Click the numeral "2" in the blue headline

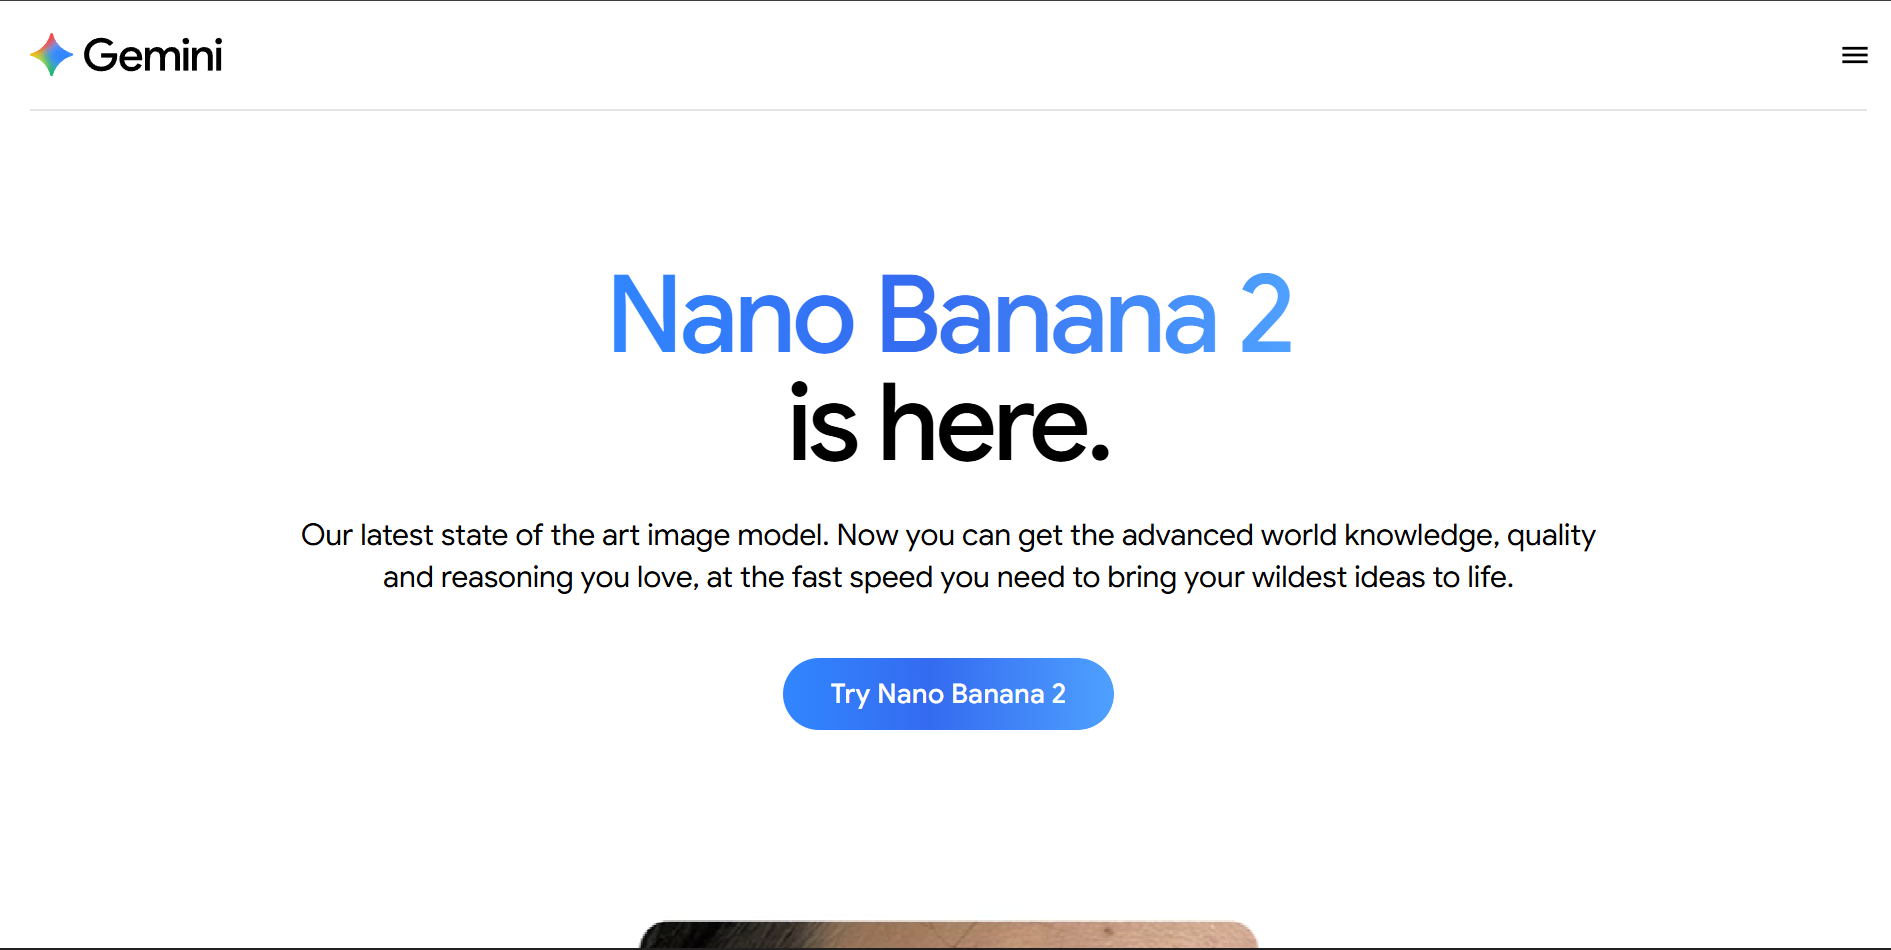(1266, 317)
